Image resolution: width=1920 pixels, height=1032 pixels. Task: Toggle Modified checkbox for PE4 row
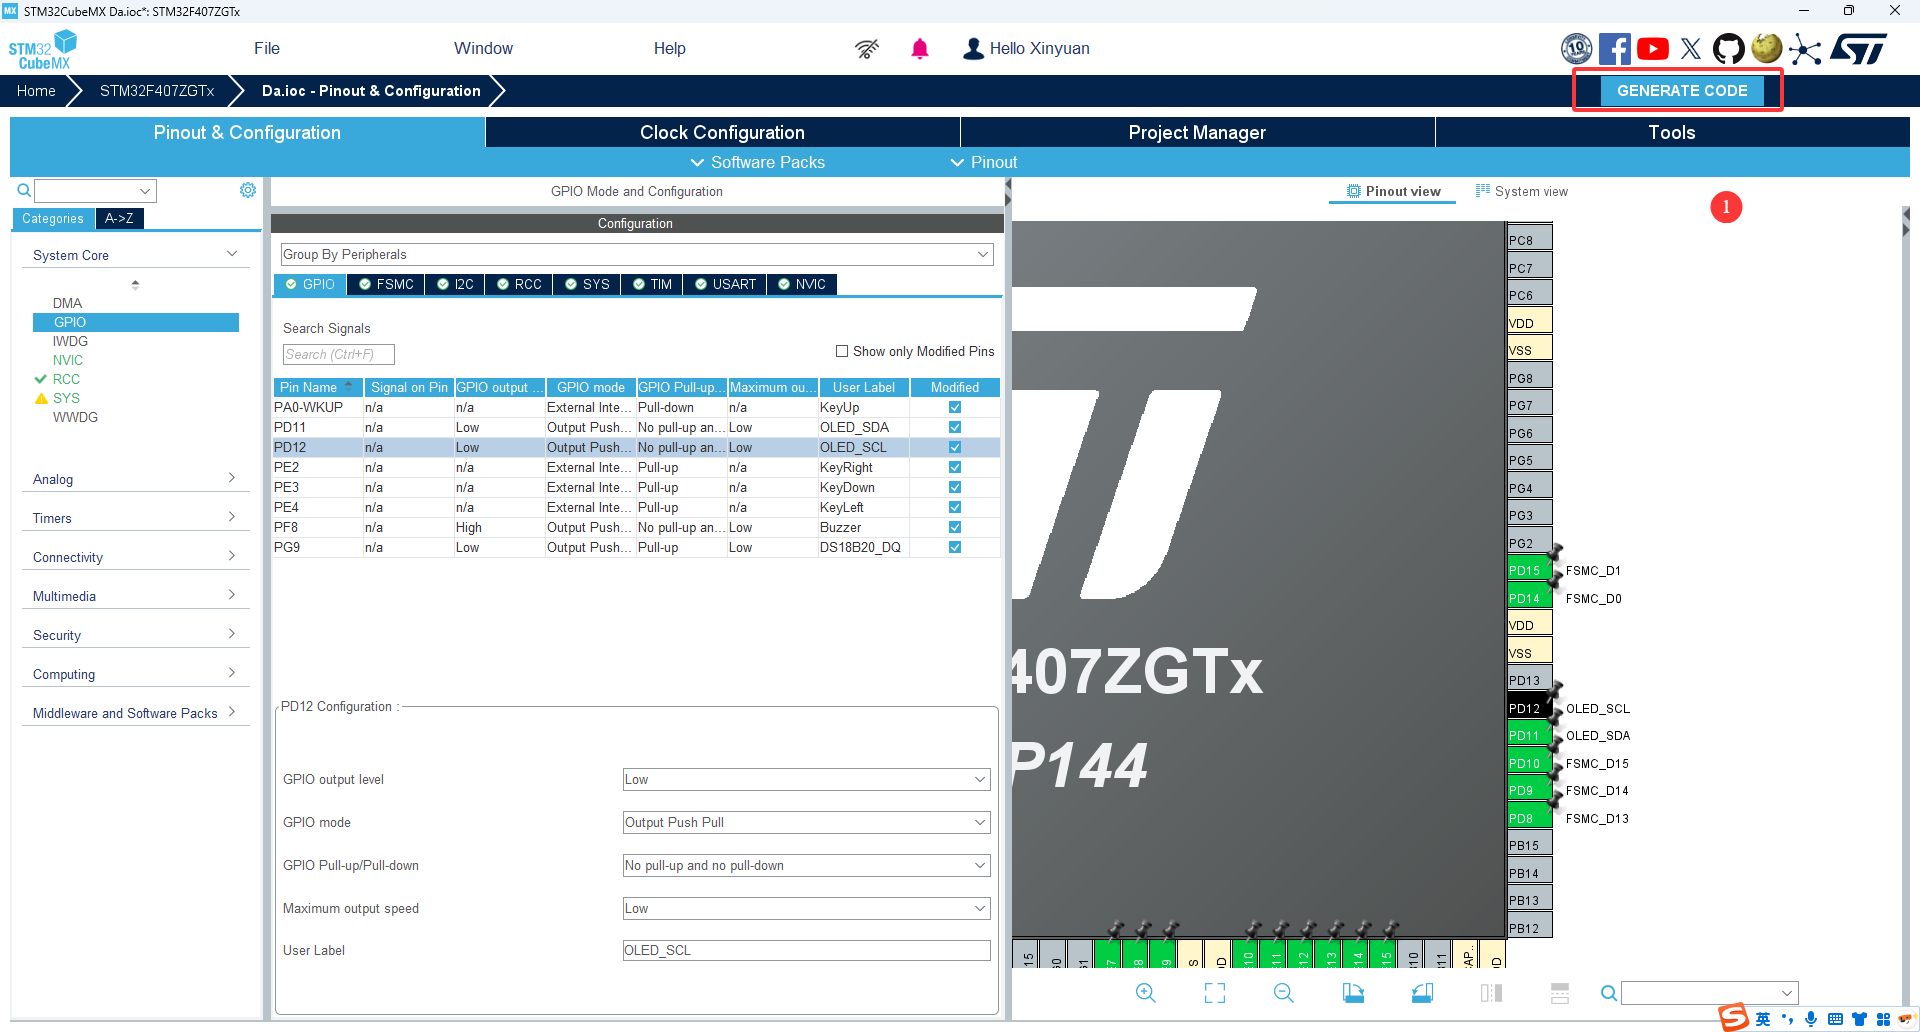click(955, 507)
